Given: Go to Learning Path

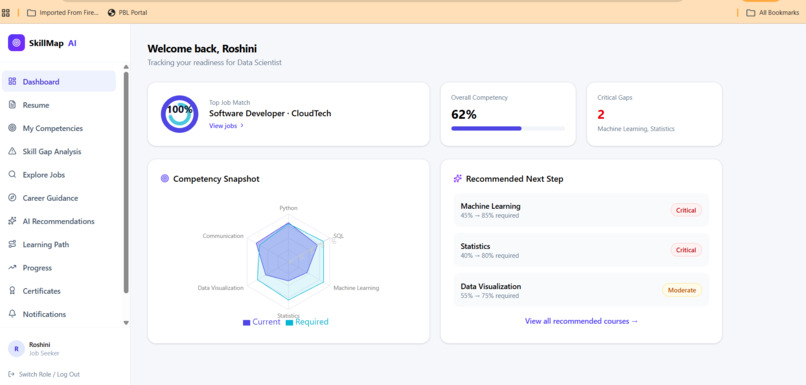Looking at the screenshot, I should tap(59, 244).
